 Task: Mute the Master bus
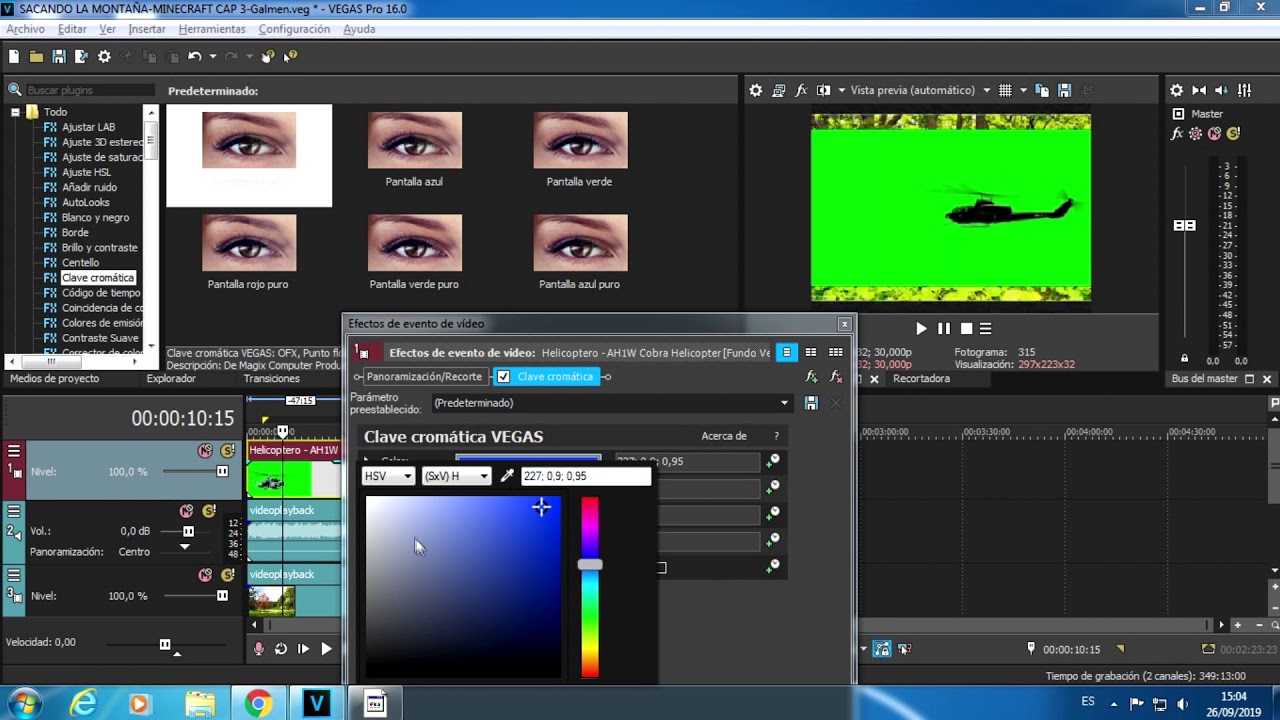pyautogui.click(x=1214, y=133)
